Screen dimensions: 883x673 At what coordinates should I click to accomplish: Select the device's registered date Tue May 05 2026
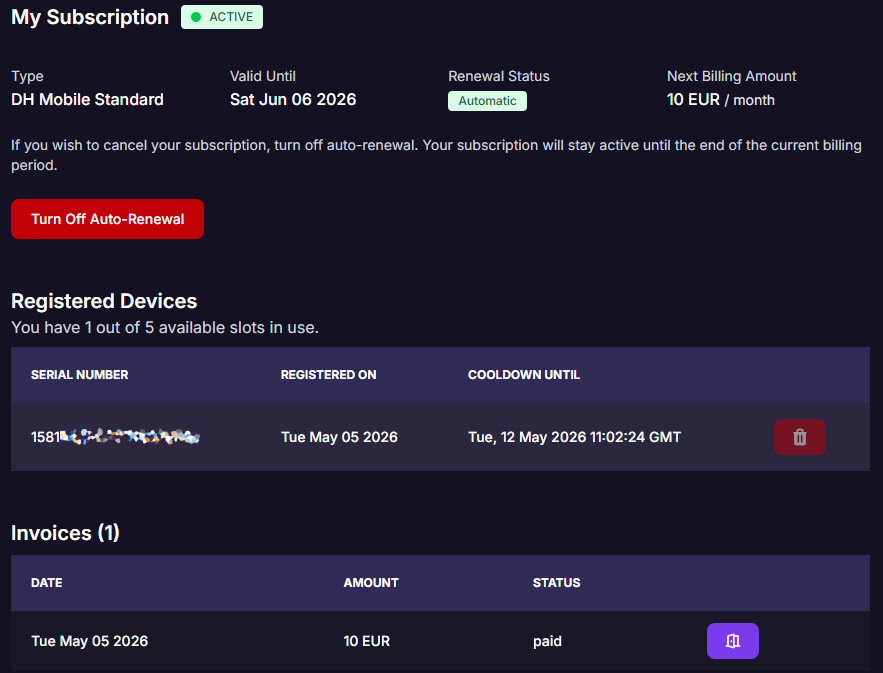tap(339, 437)
